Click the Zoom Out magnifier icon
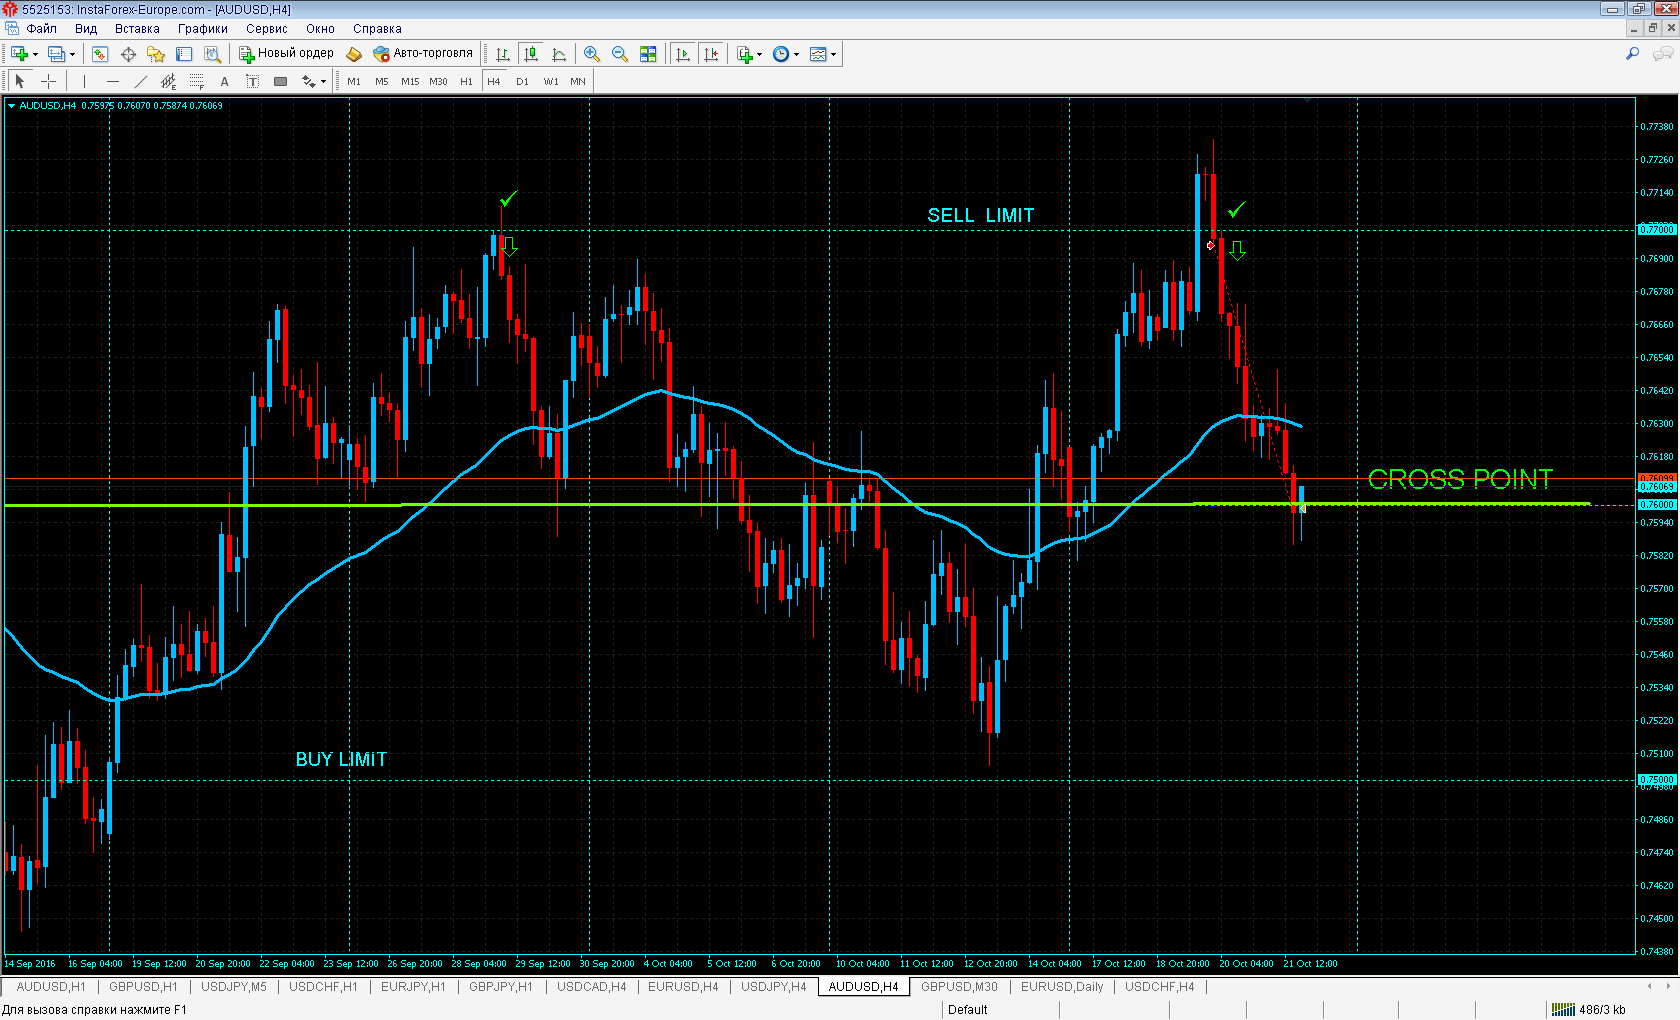Screen dimensions: 1680x1020 pyautogui.click(x=620, y=54)
